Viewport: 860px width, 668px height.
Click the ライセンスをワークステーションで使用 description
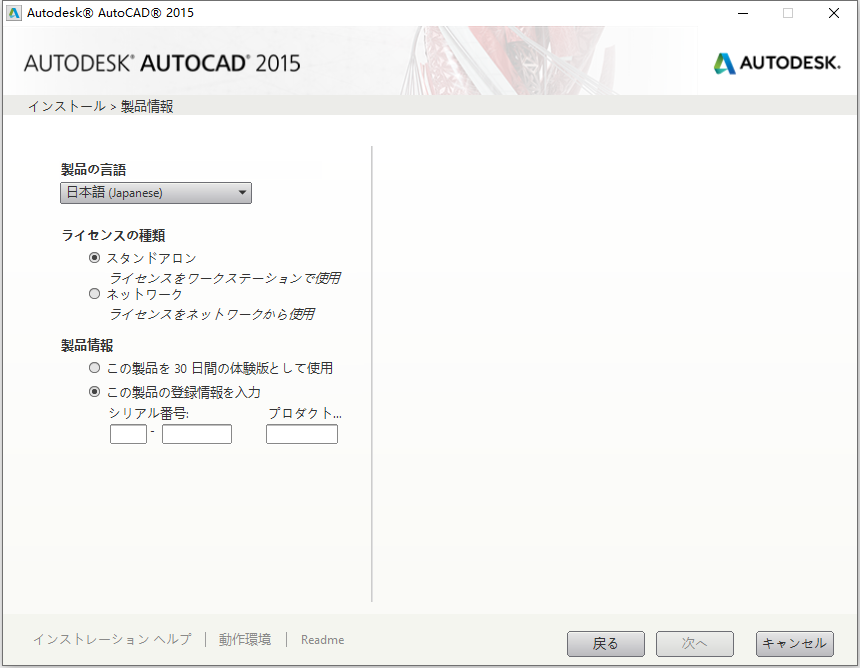[x=224, y=278]
